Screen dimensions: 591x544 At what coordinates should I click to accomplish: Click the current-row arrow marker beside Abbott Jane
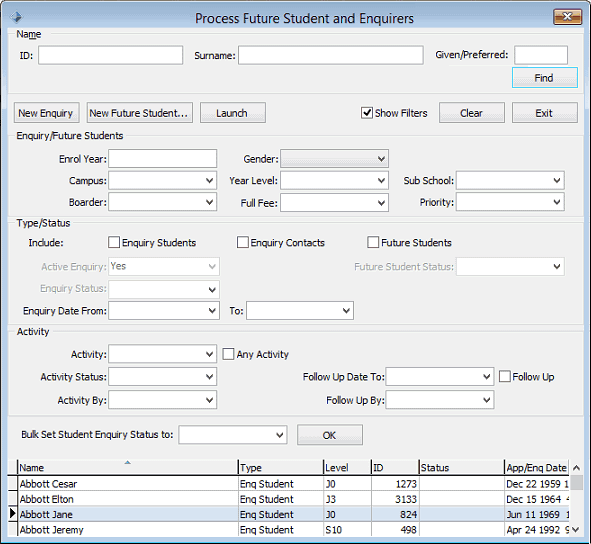pyautogui.click(x=12, y=514)
